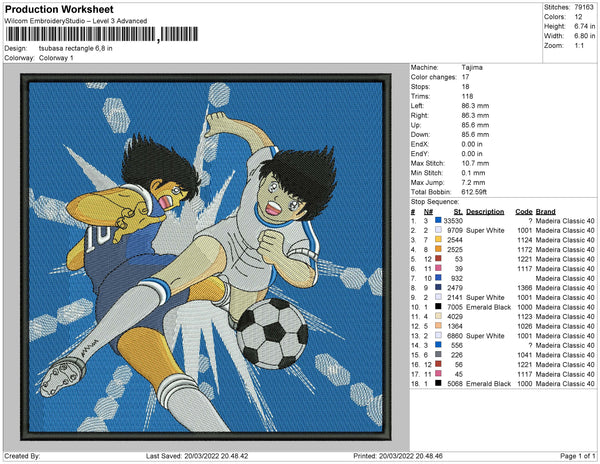This screenshot has height=464, width=600.
Task: Click the red swatch in row 5
Action: click(438, 259)
